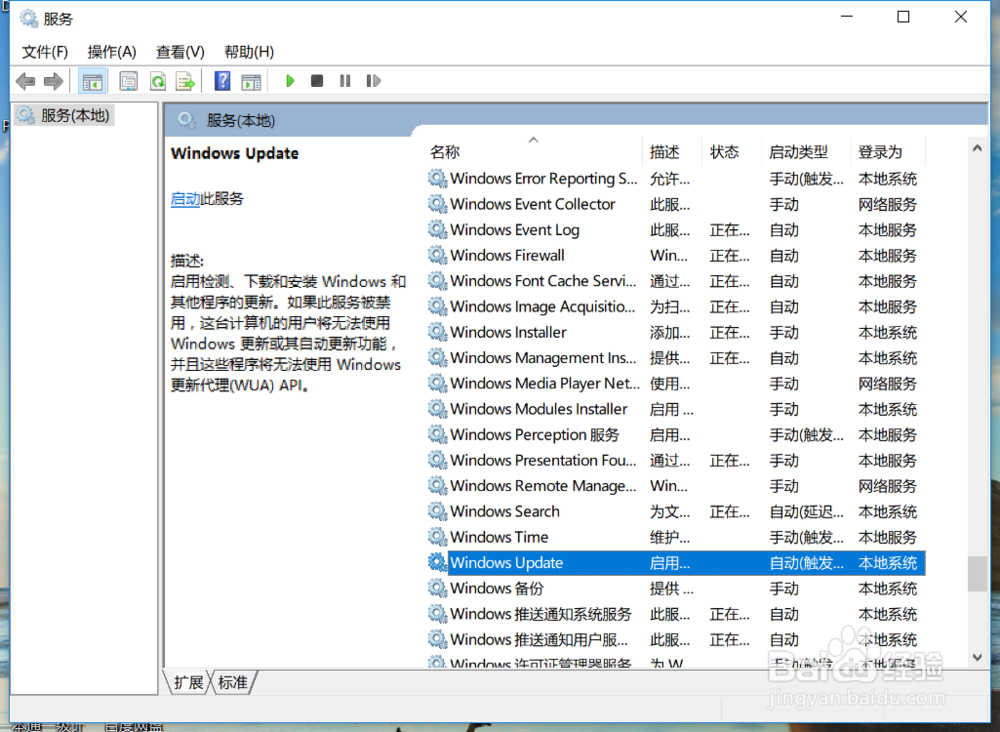Click 自动(触发... startup type of Windows Update
Image resolution: width=1000 pixels, height=732 pixels.
point(806,562)
